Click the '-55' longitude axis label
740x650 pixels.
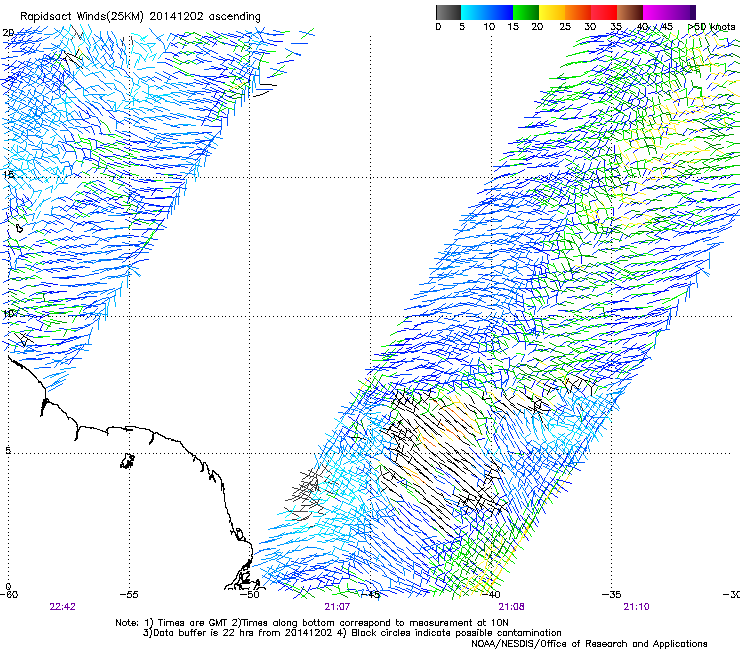tap(129, 594)
